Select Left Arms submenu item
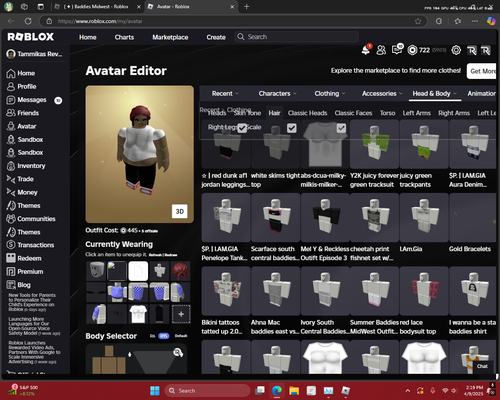 417,113
